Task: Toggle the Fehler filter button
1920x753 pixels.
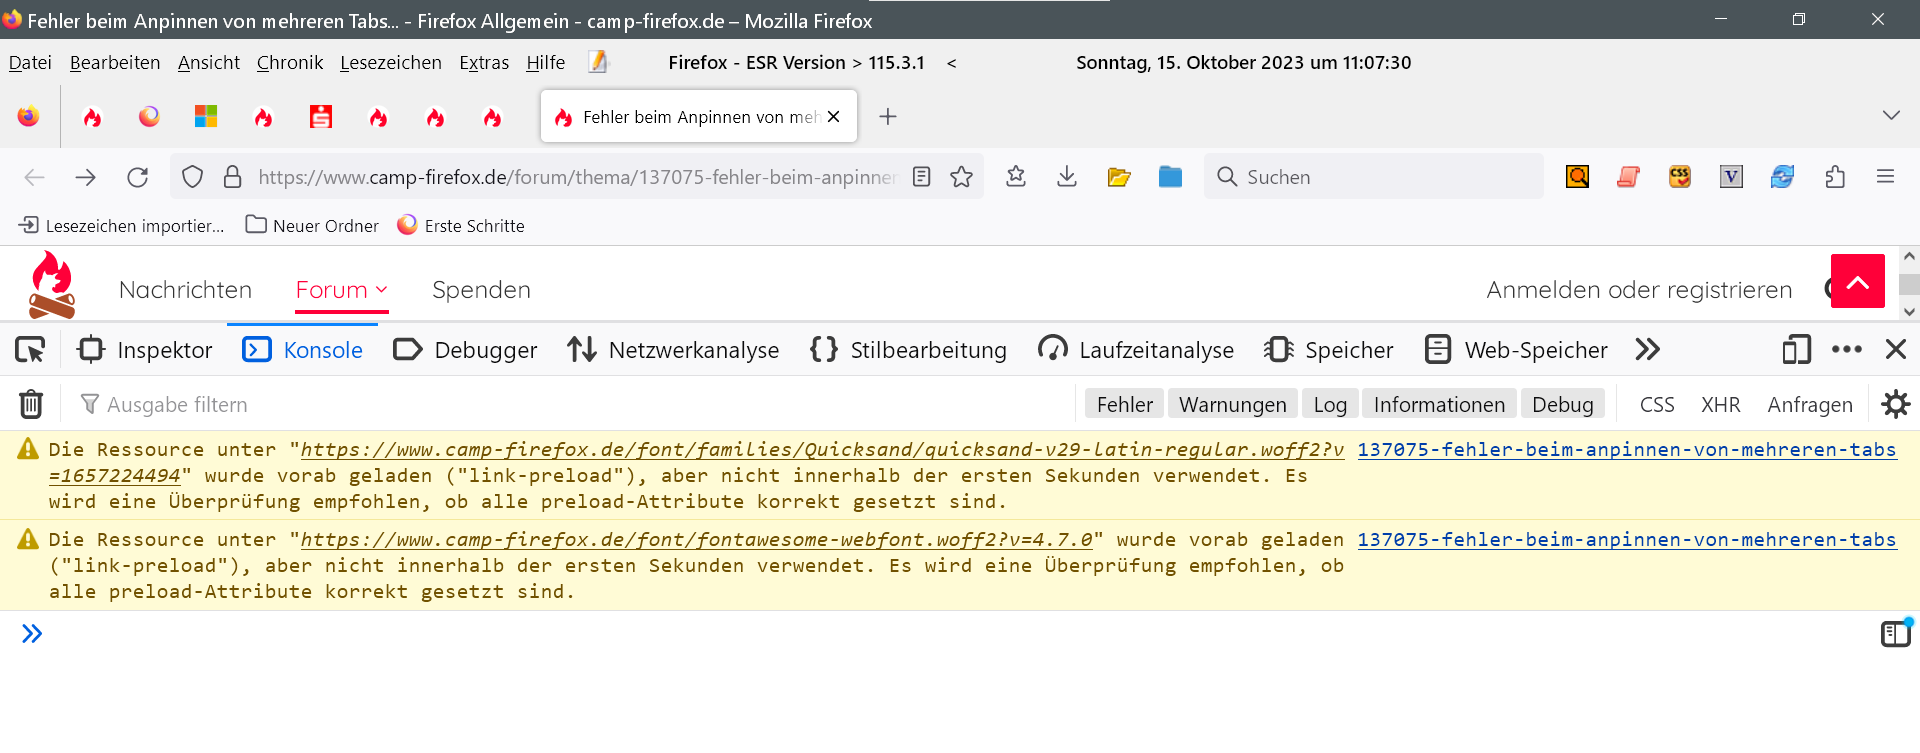Action: pyautogui.click(x=1124, y=404)
